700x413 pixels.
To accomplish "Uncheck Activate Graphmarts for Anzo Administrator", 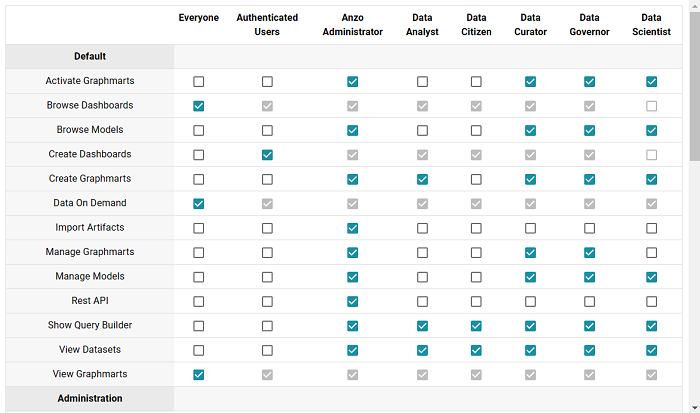I will [x=352, y=81].
